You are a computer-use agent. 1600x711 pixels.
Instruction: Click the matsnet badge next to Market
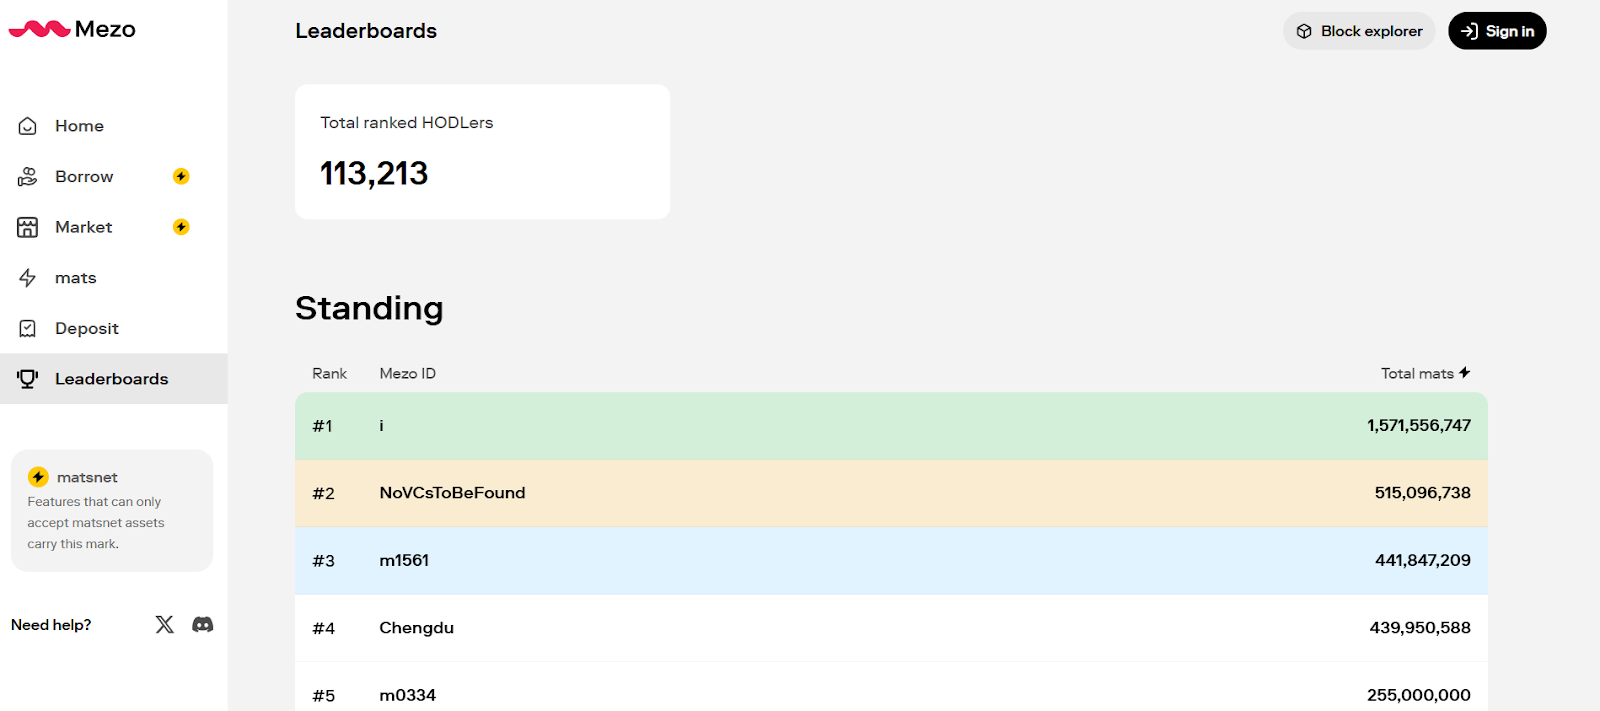[181, 227]
